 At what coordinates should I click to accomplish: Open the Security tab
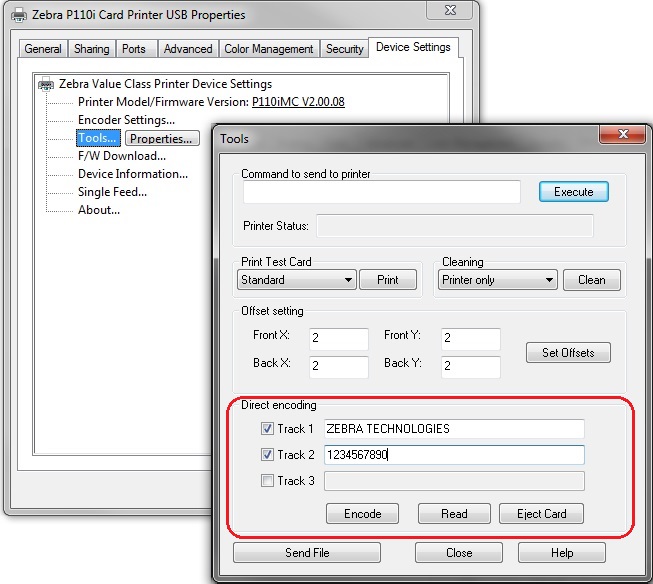tap(344, 49)
